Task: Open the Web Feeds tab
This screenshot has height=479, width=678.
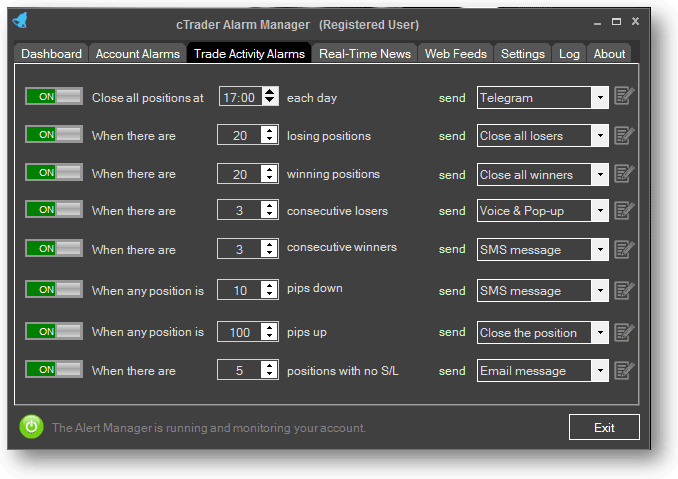Action: pos(455,54)
